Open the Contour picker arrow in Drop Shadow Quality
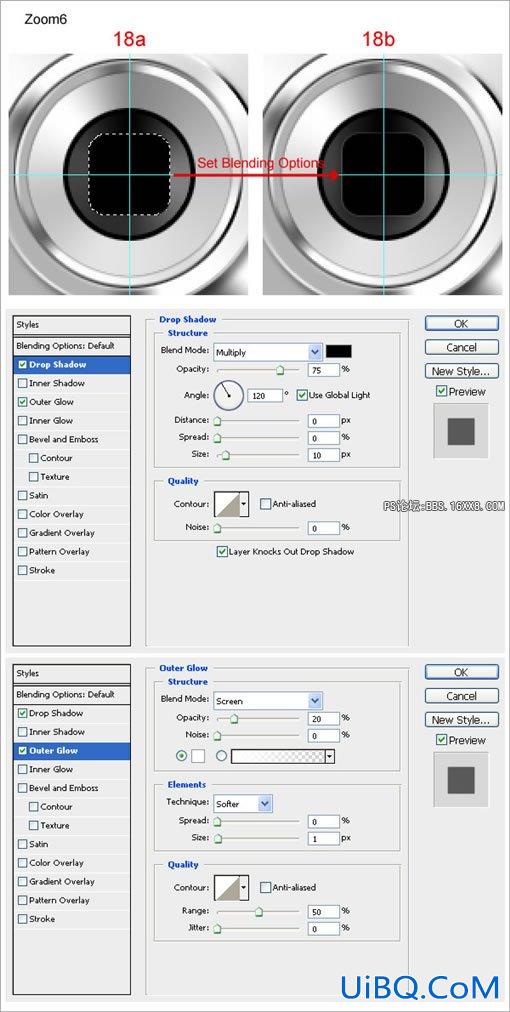This screenshot has width=510, height=1012. [244, 504]
